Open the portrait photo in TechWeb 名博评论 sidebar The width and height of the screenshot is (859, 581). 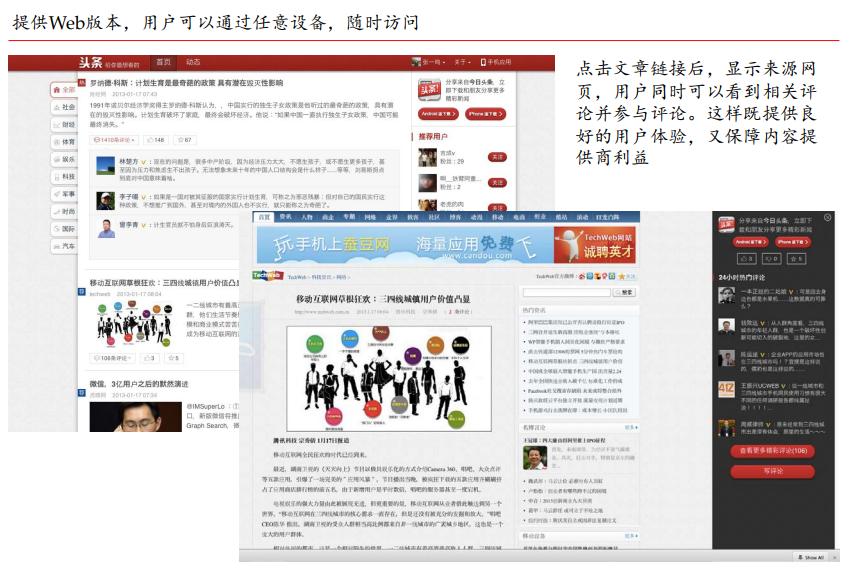(536, 458)
